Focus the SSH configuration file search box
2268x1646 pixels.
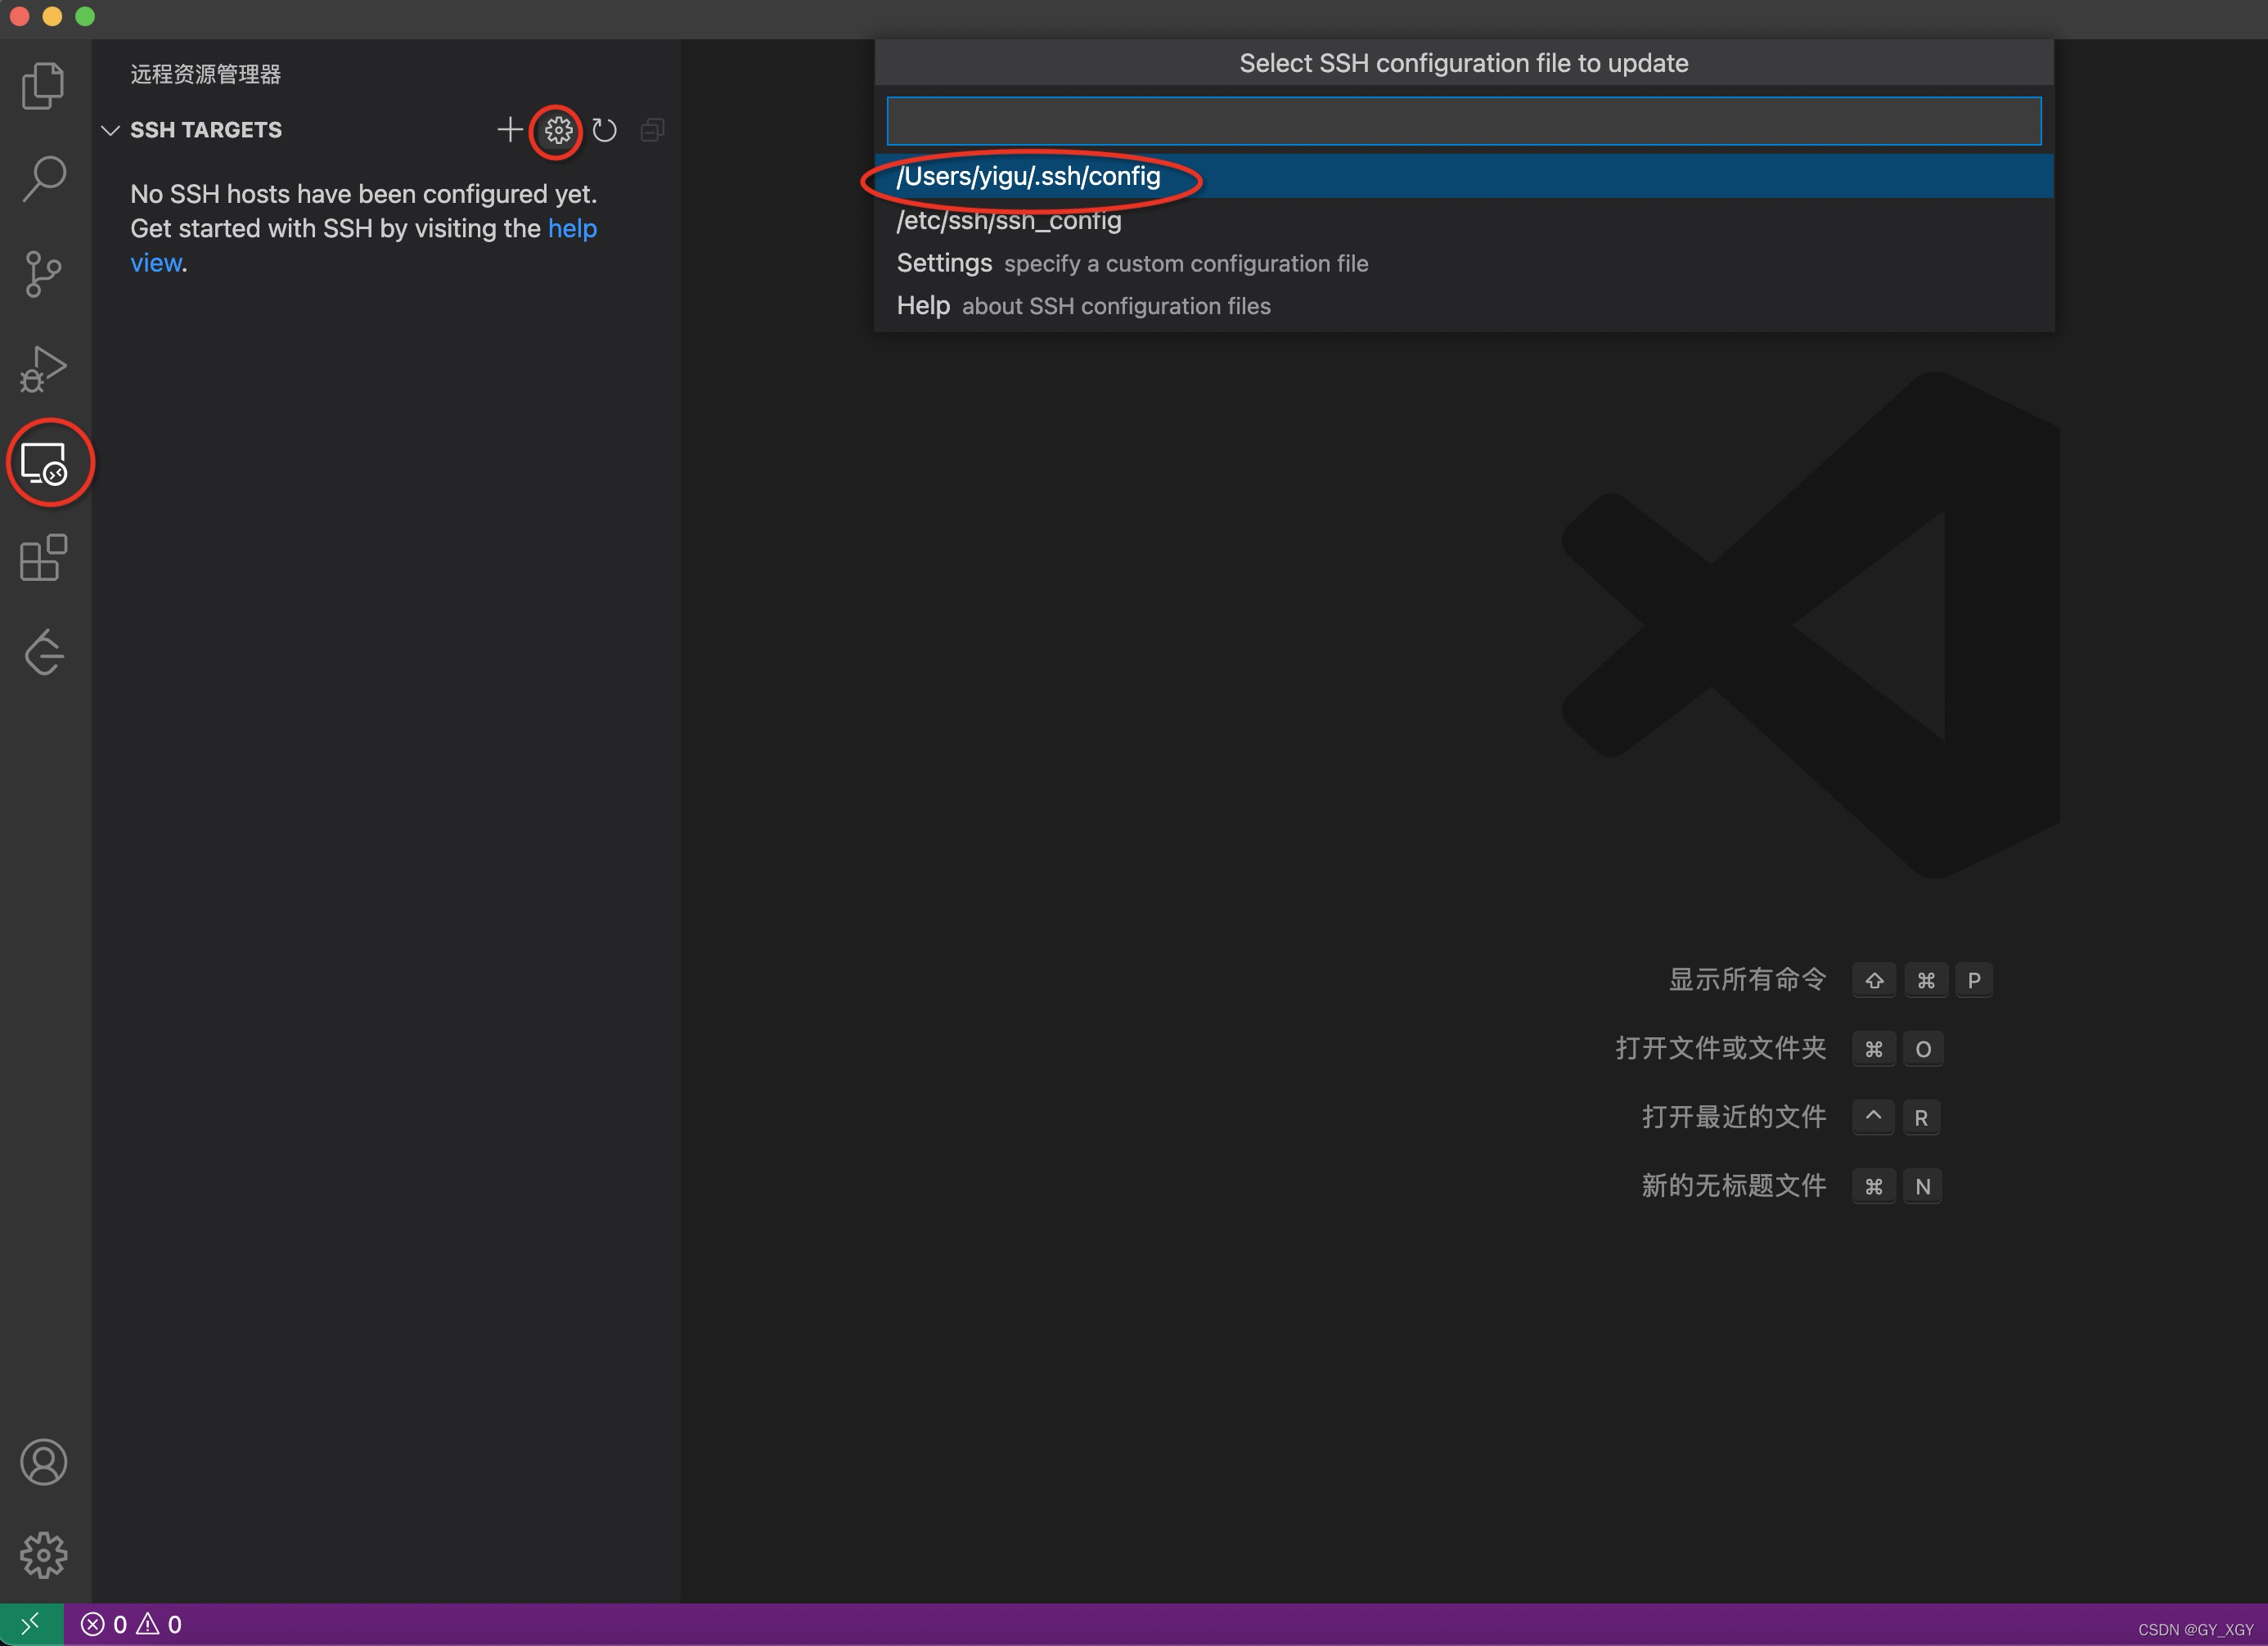tap(1463, 121)
